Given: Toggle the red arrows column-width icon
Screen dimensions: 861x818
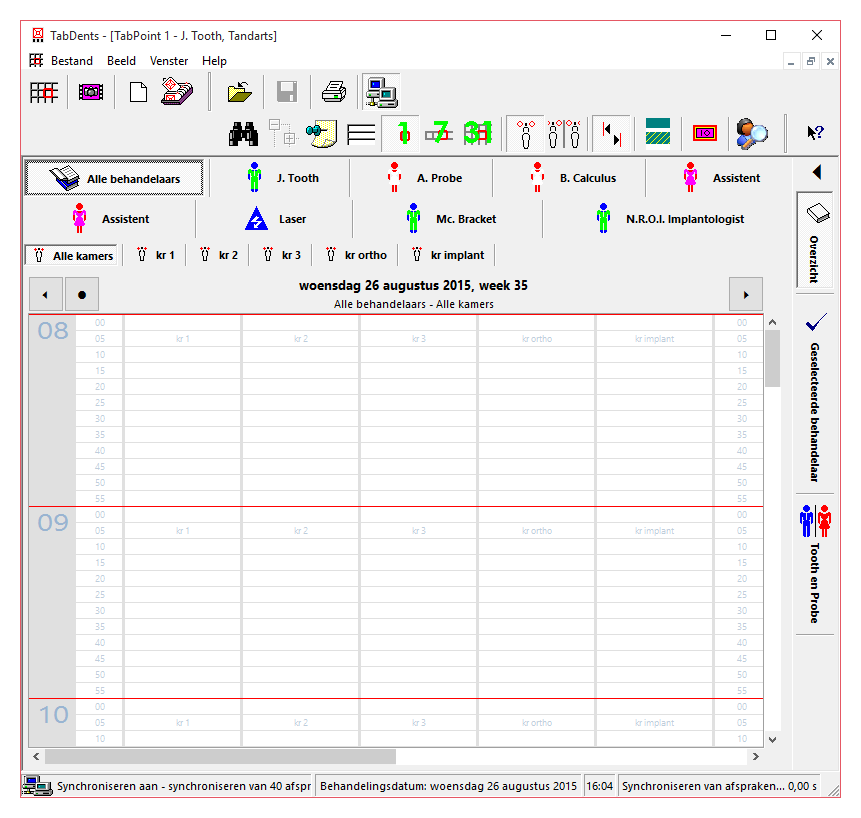Looking at the screenshot, I should click(x=611, y=133).
